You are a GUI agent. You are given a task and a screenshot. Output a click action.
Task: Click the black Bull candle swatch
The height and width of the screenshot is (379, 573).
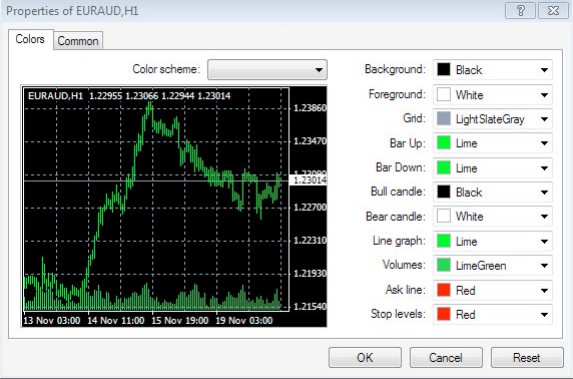(x=444, y=192)
